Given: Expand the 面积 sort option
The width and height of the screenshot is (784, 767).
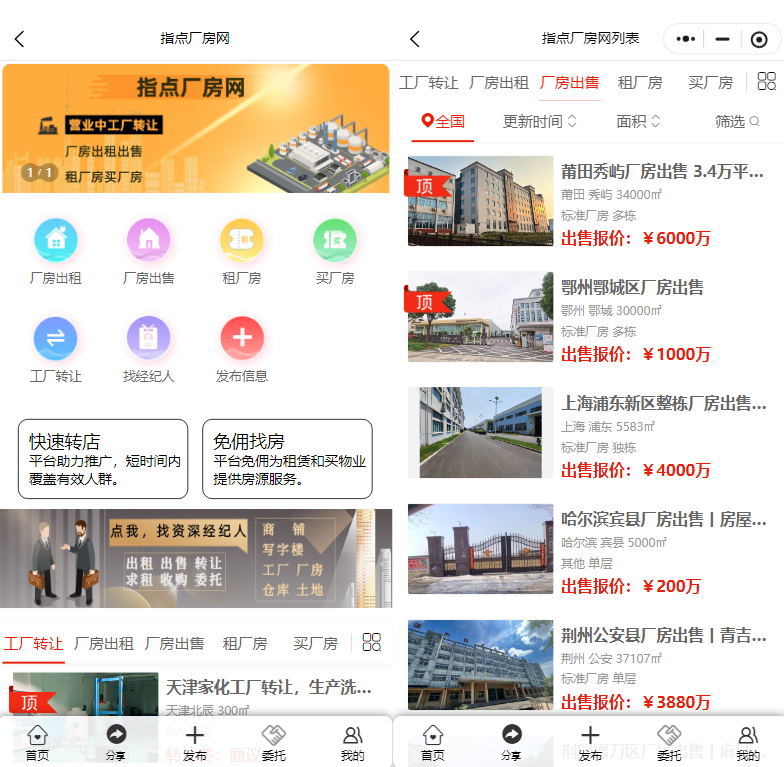Looking at the screenshot, I should 638,121.
